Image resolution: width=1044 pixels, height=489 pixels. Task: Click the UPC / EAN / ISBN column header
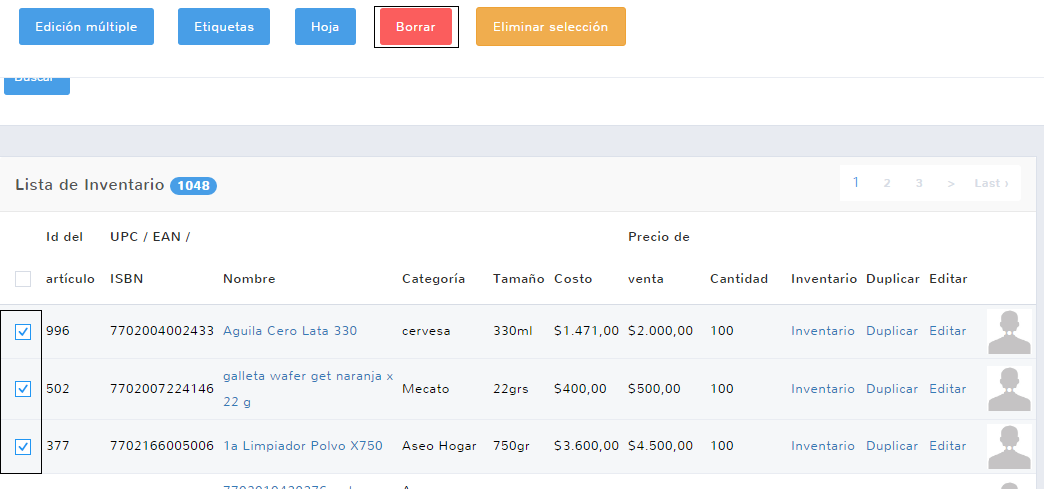point(150,258)
